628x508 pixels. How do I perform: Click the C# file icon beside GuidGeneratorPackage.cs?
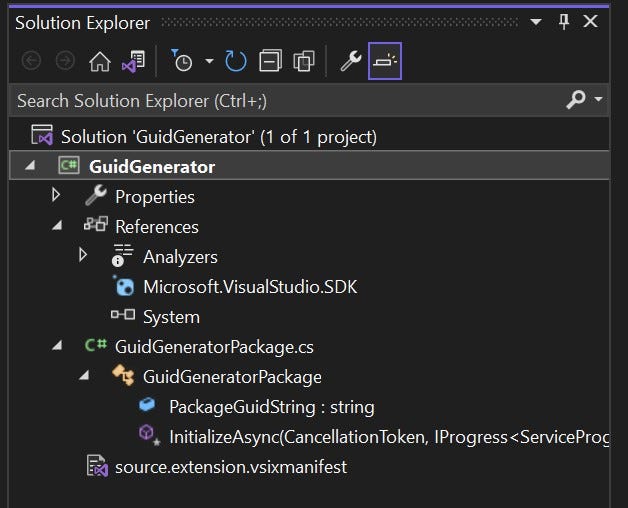(x=96, y=345)
